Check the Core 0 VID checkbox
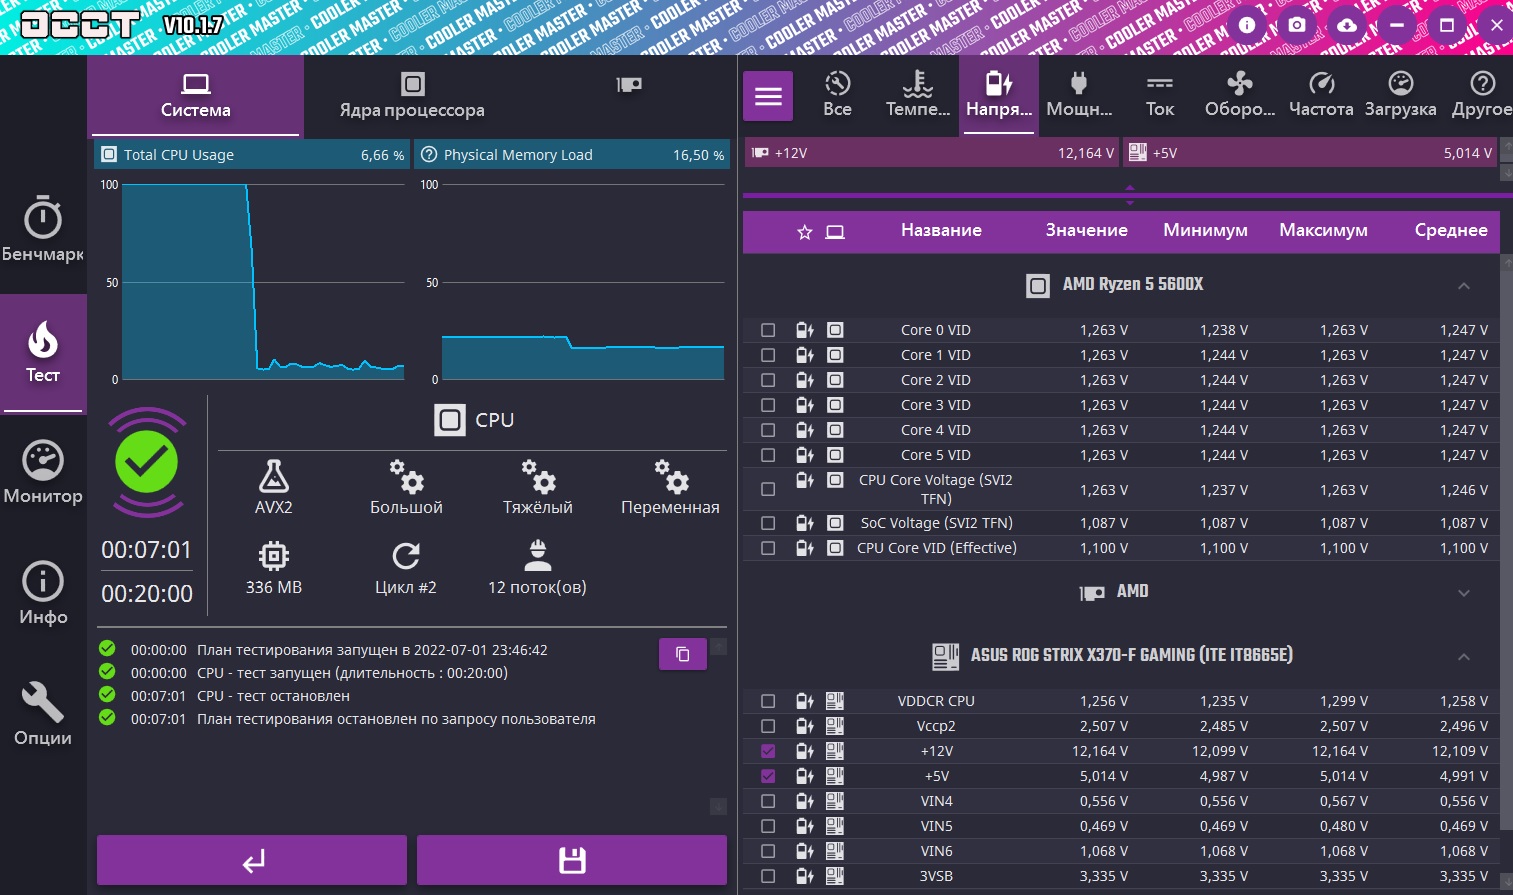This screenshot has width=1513, height=895. click(768, 330)
